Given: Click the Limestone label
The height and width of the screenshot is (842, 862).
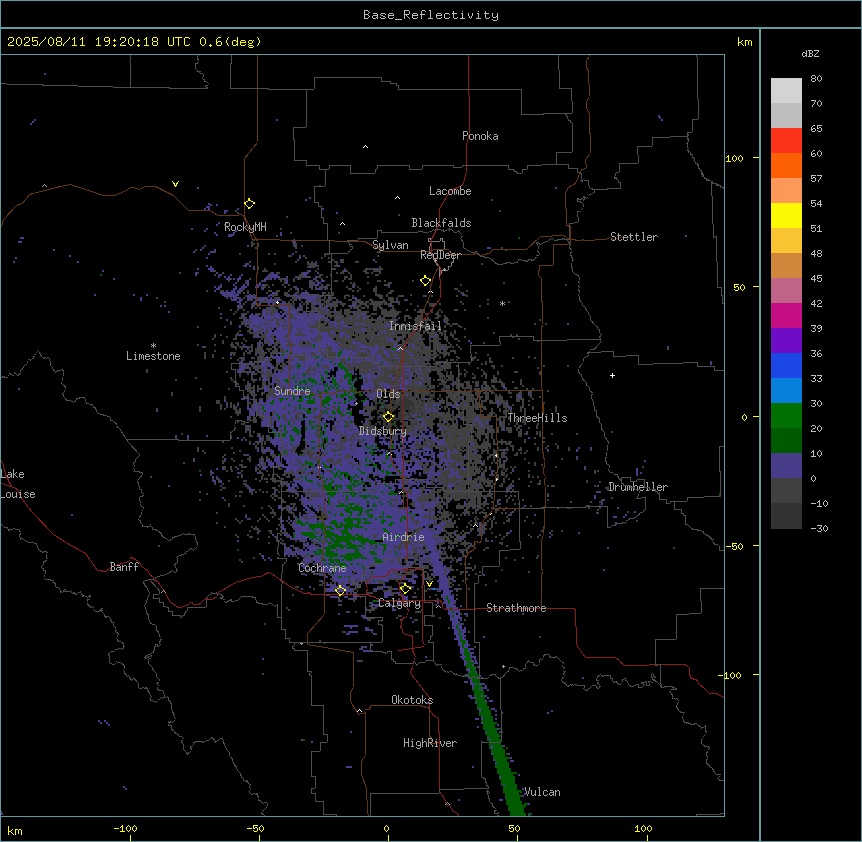Looking at the screenshot, I should click(x=153, y=356).
